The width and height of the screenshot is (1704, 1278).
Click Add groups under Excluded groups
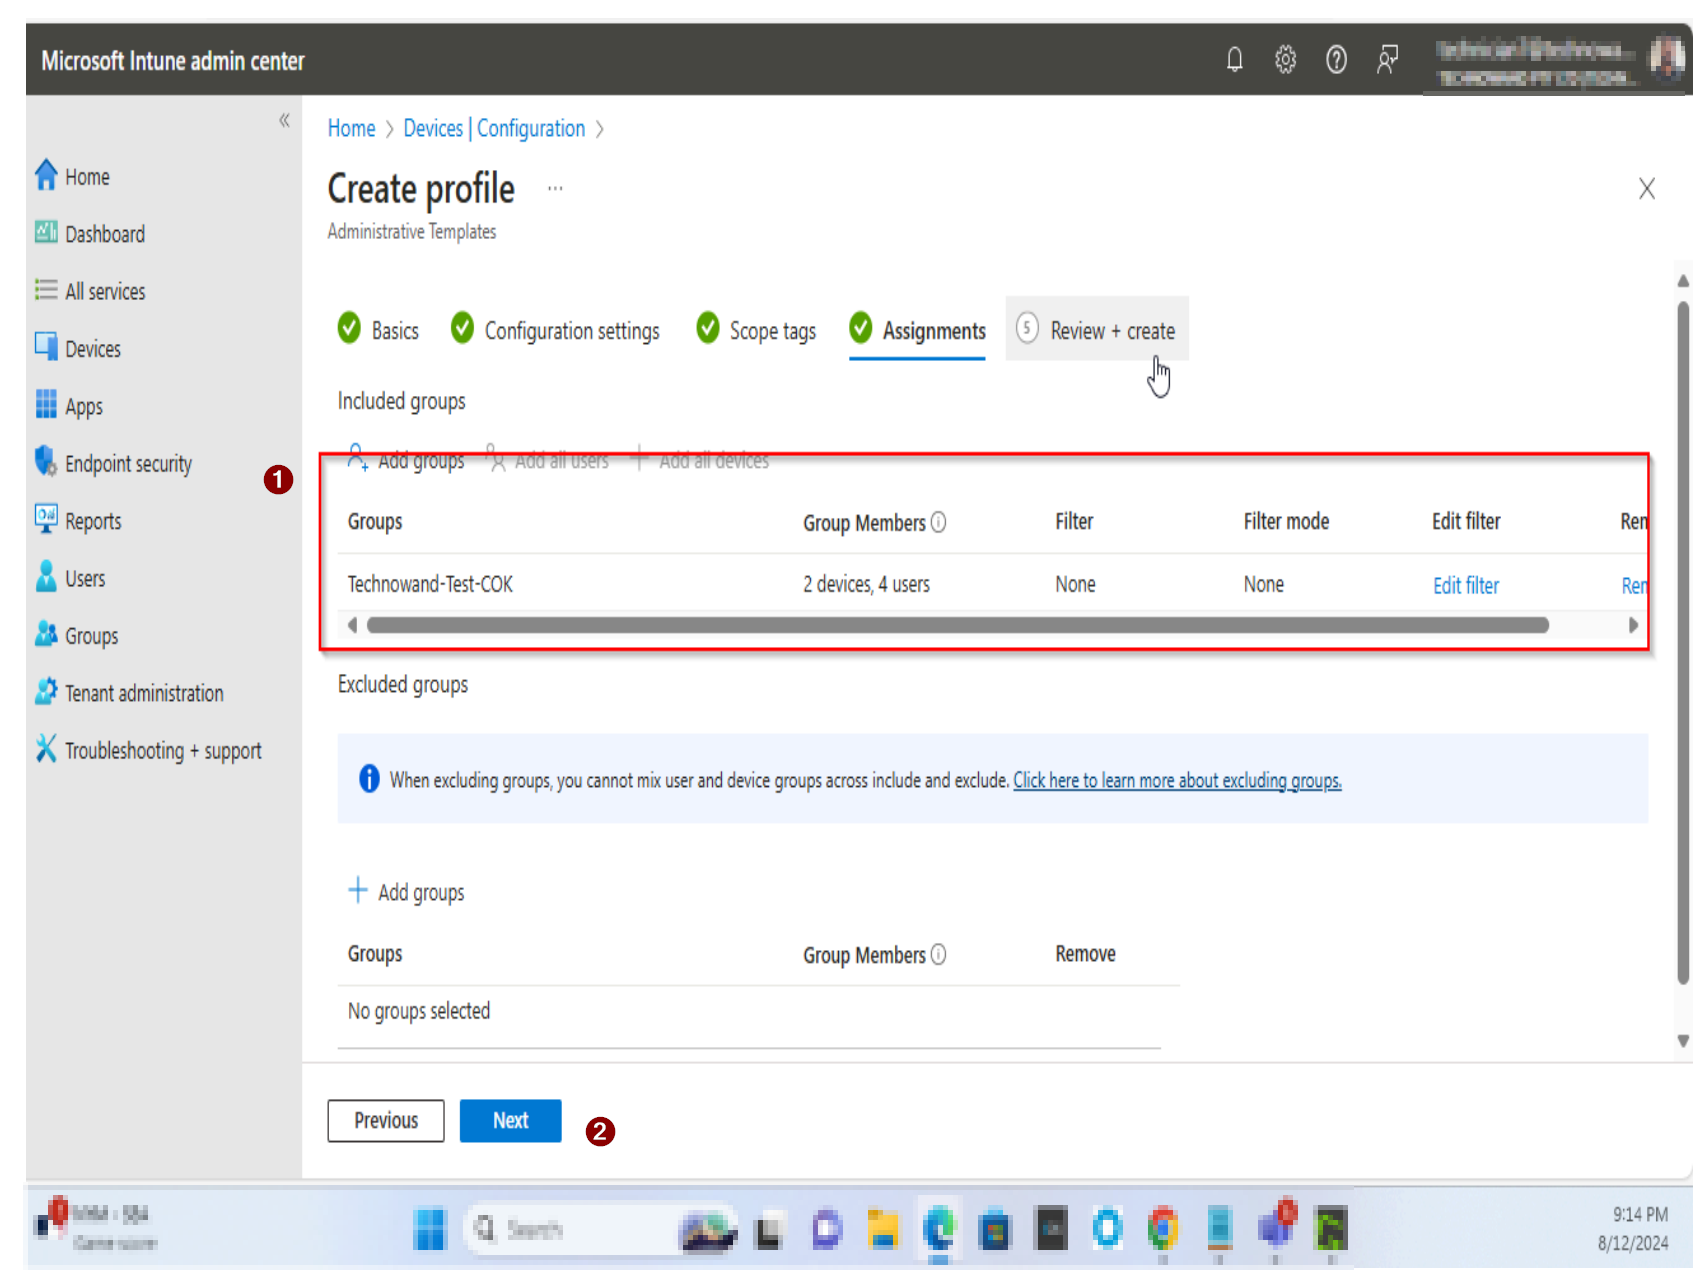coord(406,892)
